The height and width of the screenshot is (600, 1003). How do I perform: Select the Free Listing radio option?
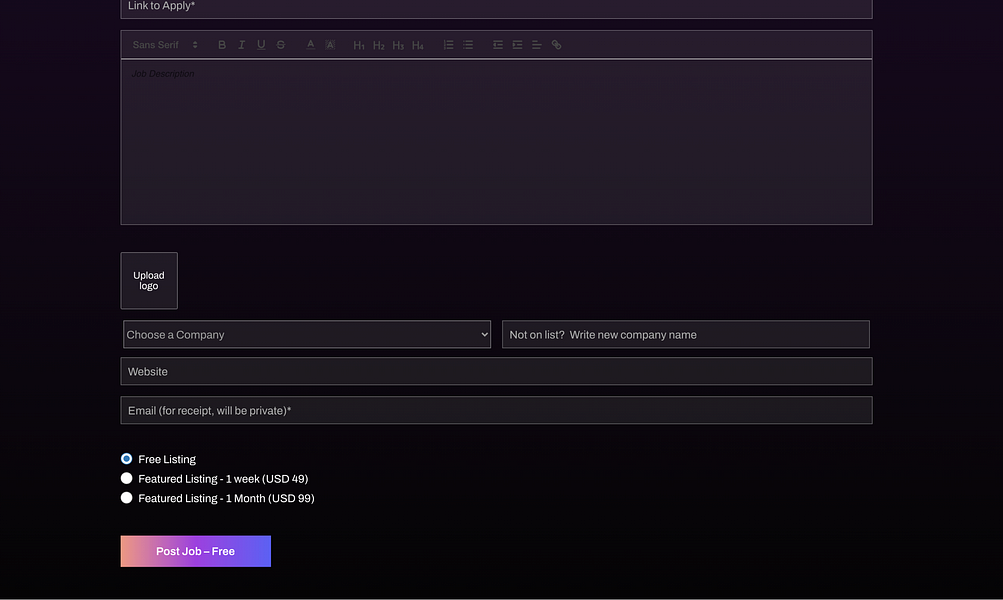click(127, 459)
